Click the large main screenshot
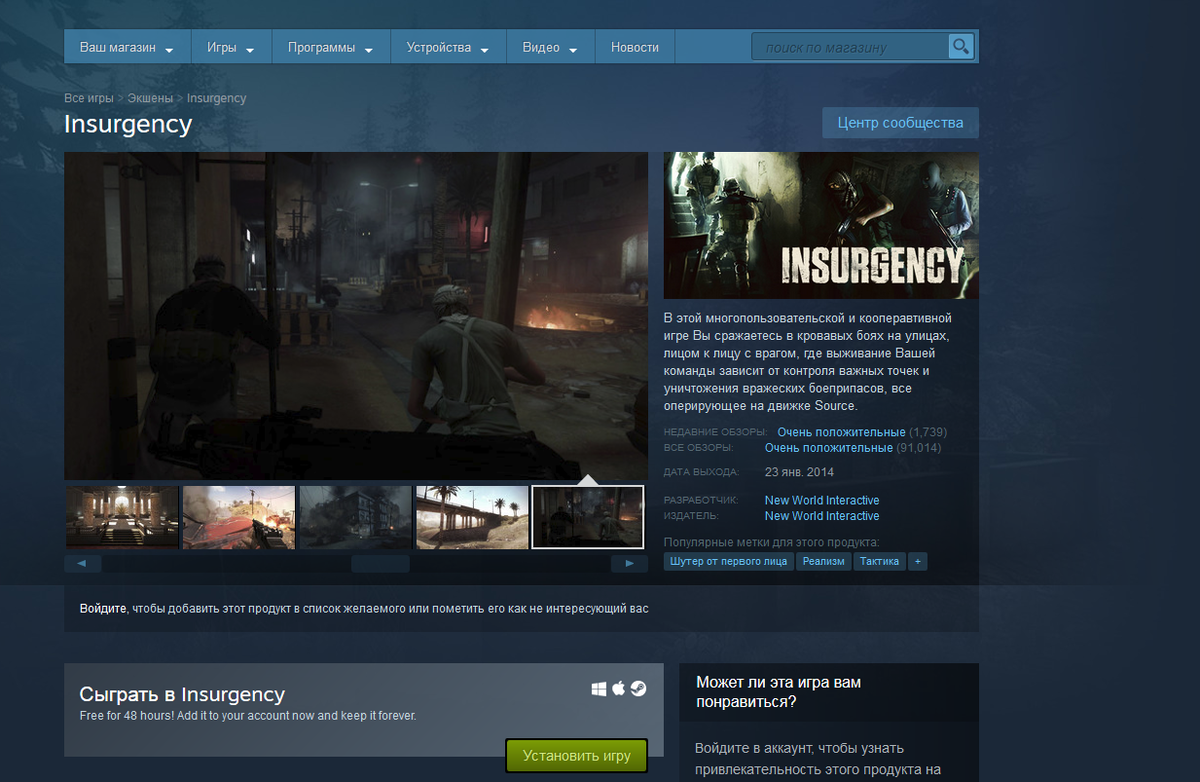The height and width of the screenshot is (782, 1200). (356, 316)
